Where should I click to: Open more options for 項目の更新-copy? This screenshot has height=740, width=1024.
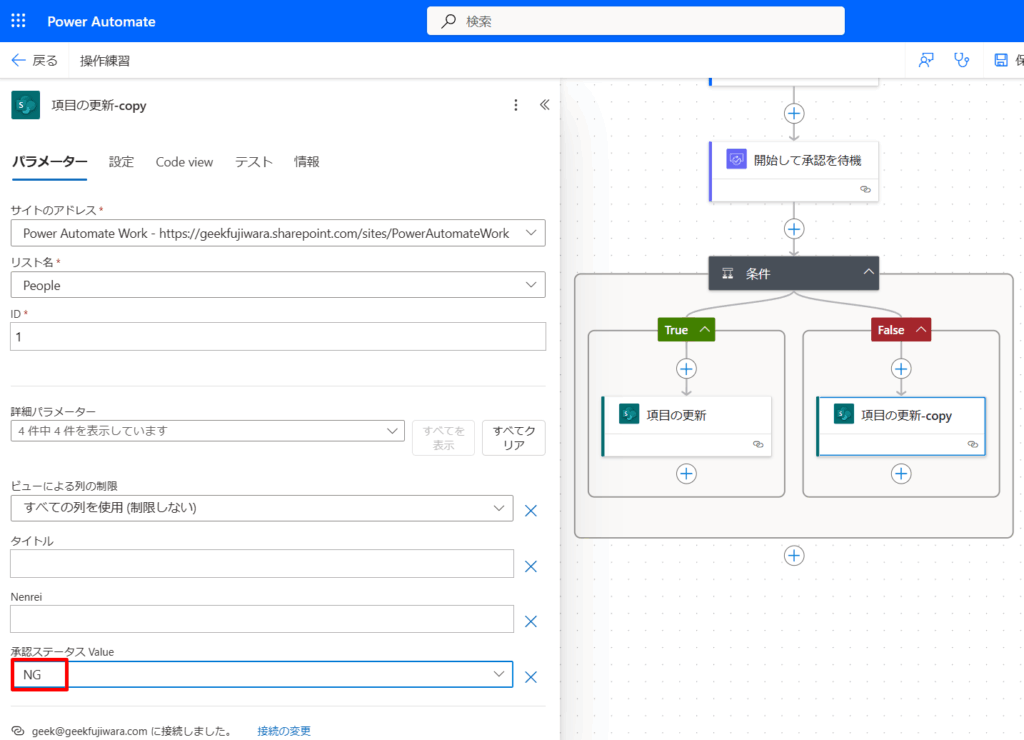(516, 105)
